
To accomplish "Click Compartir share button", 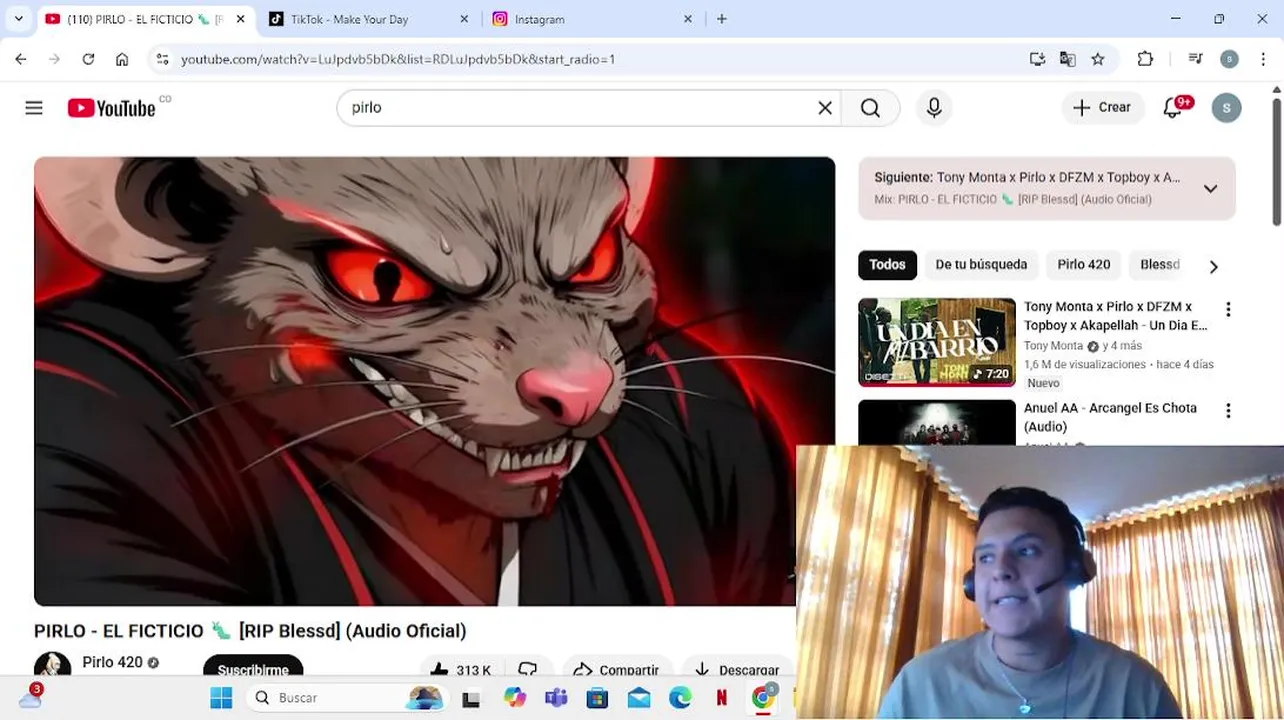I will coord(617,670).
